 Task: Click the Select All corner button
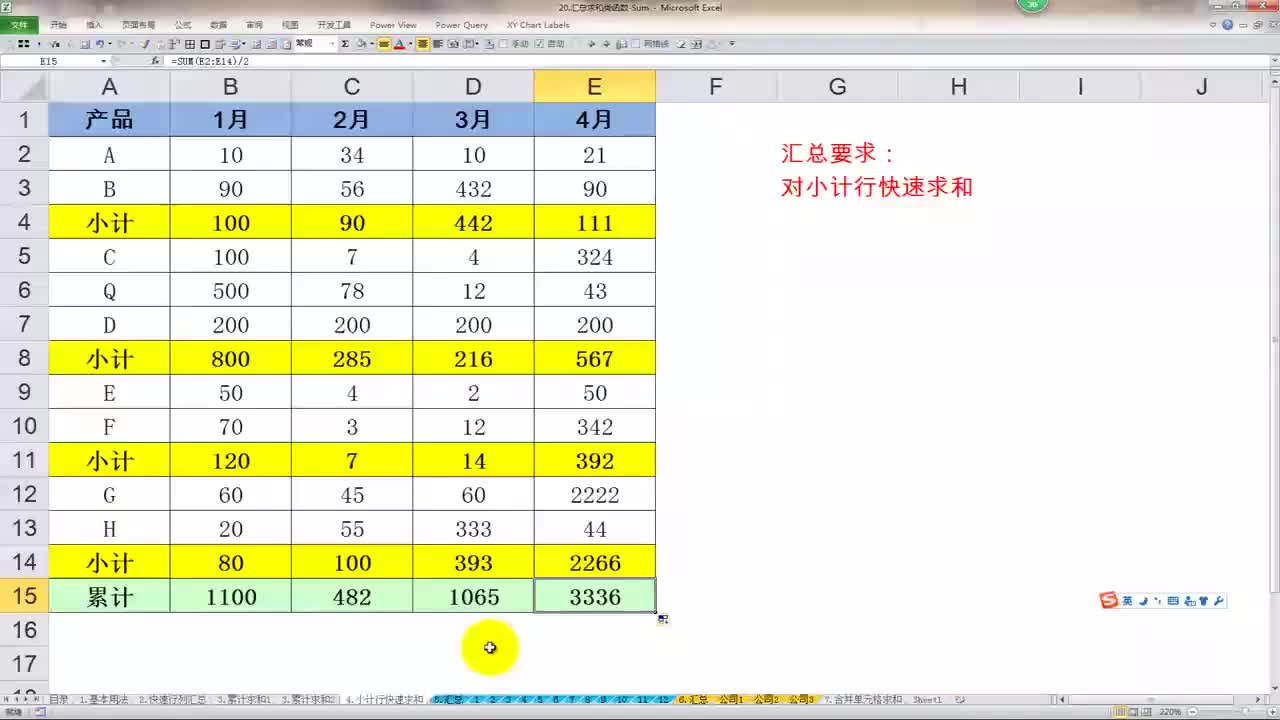[24, 87]
